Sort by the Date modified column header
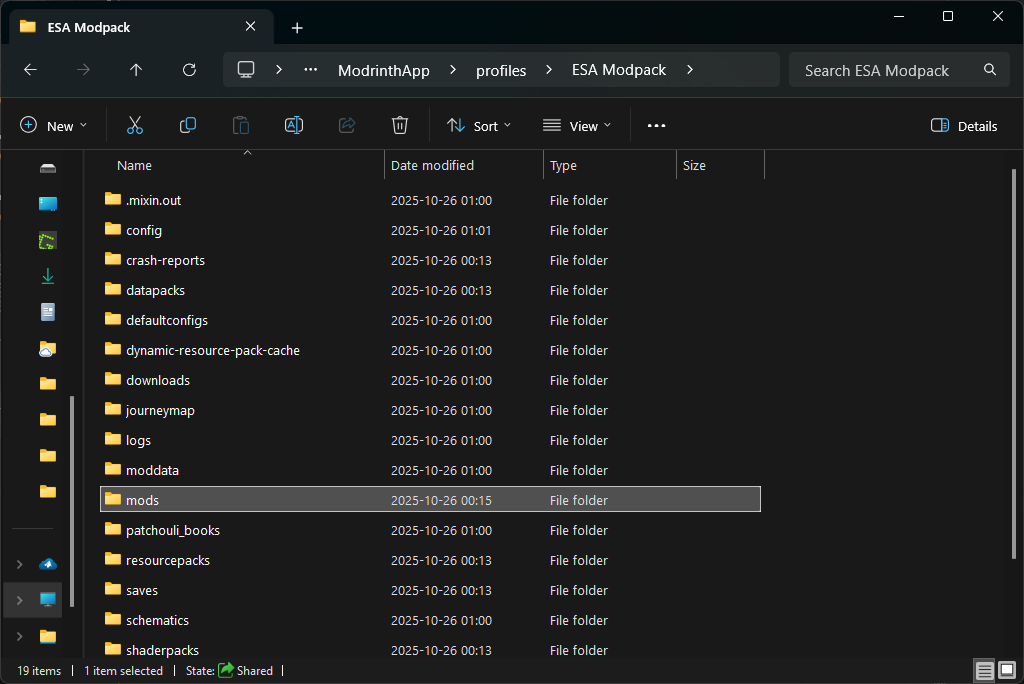 pyautogui.click(x=432, y=165)
